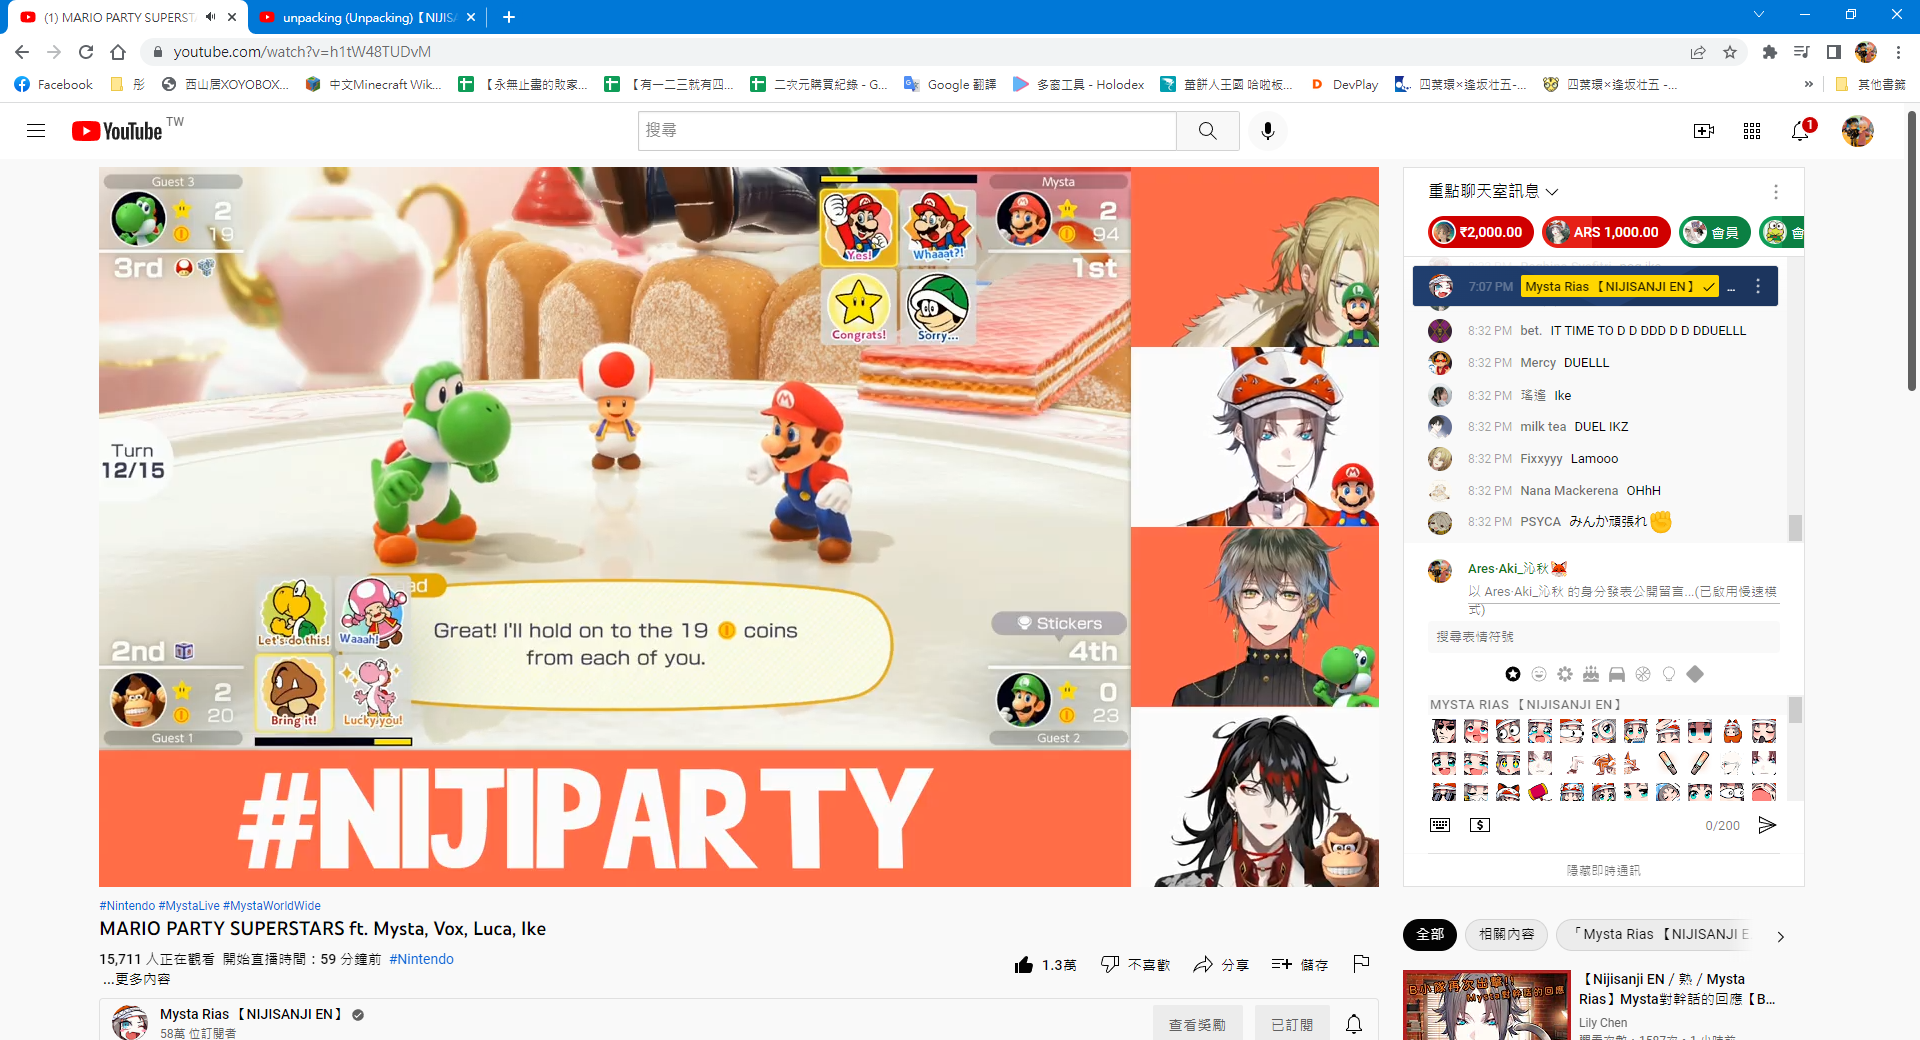1920x1040 pixels.
Task: Open the YouTube guide hamburger menu
Action: click(x=36, y=131)
